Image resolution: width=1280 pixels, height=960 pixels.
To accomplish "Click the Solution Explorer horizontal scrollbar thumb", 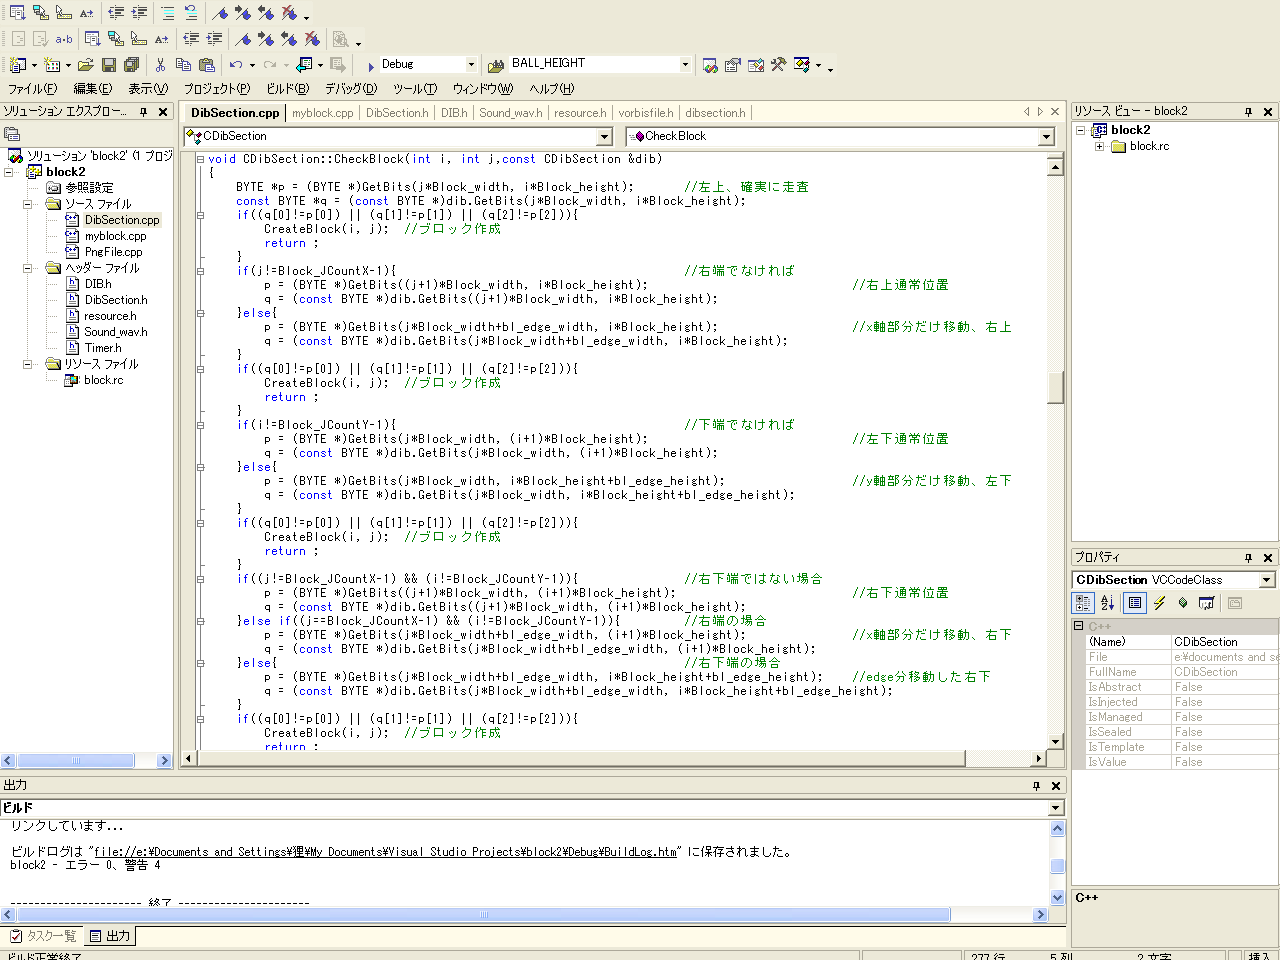I will coord(76,761).
